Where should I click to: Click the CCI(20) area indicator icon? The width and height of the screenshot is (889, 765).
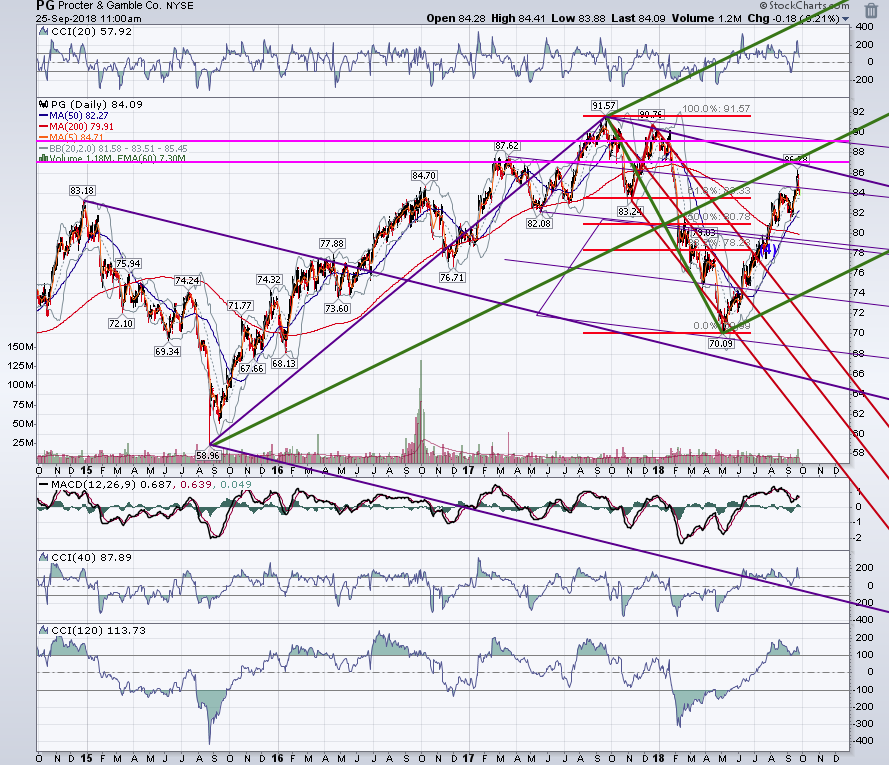click(x=44, y=32)
